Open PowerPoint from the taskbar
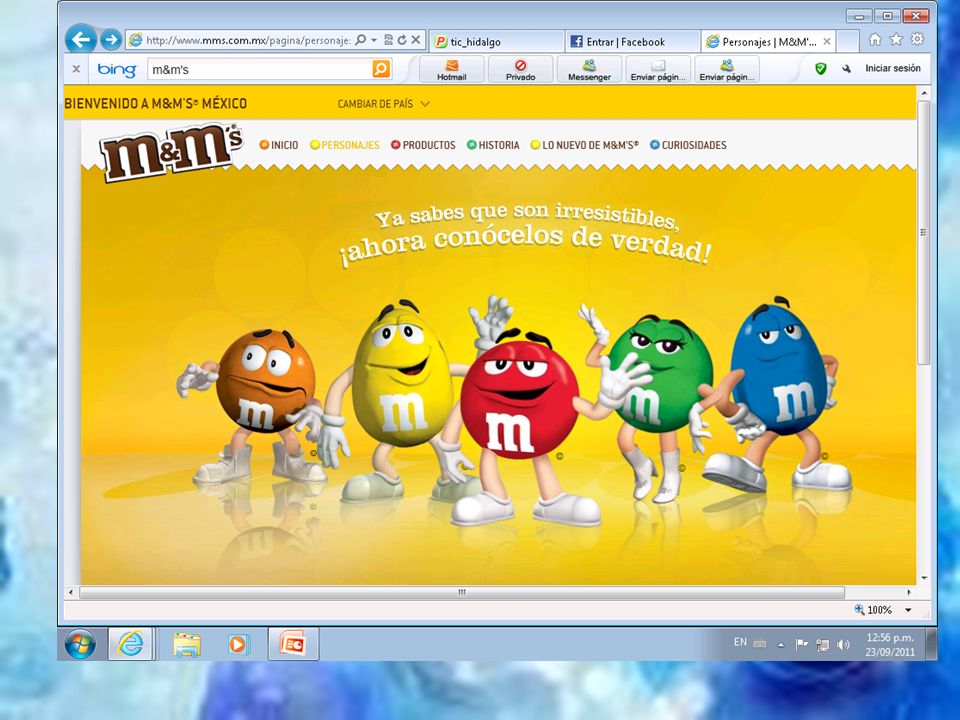Viewport: 960px width, 720px height. tap(293, 644)
